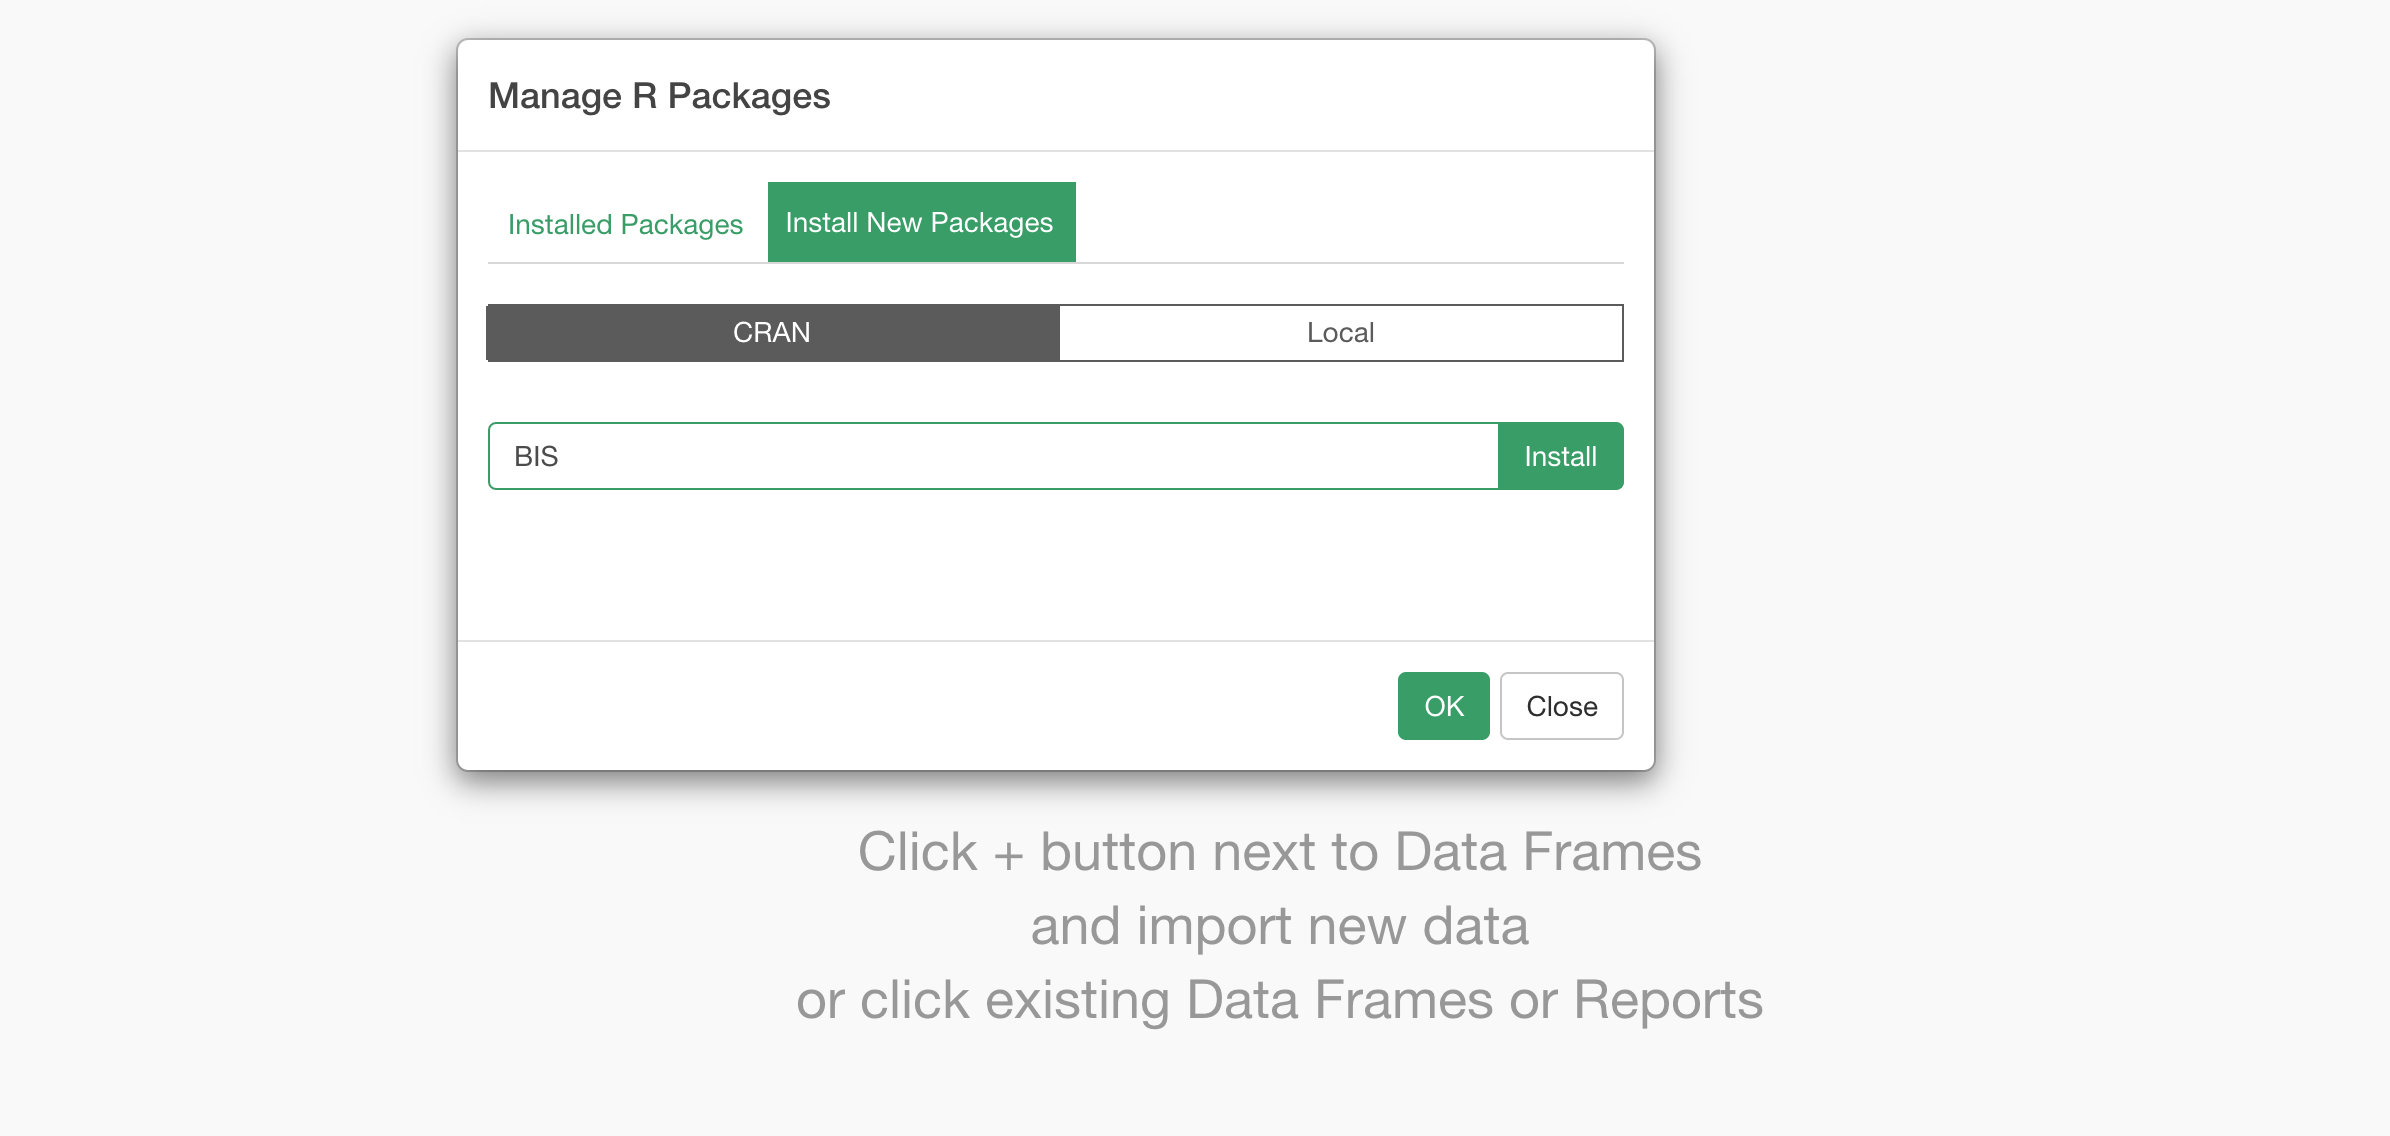Screen dimensions: 2390x1136
Task: Choose CRAN as the package source
Action: point(772,332)
